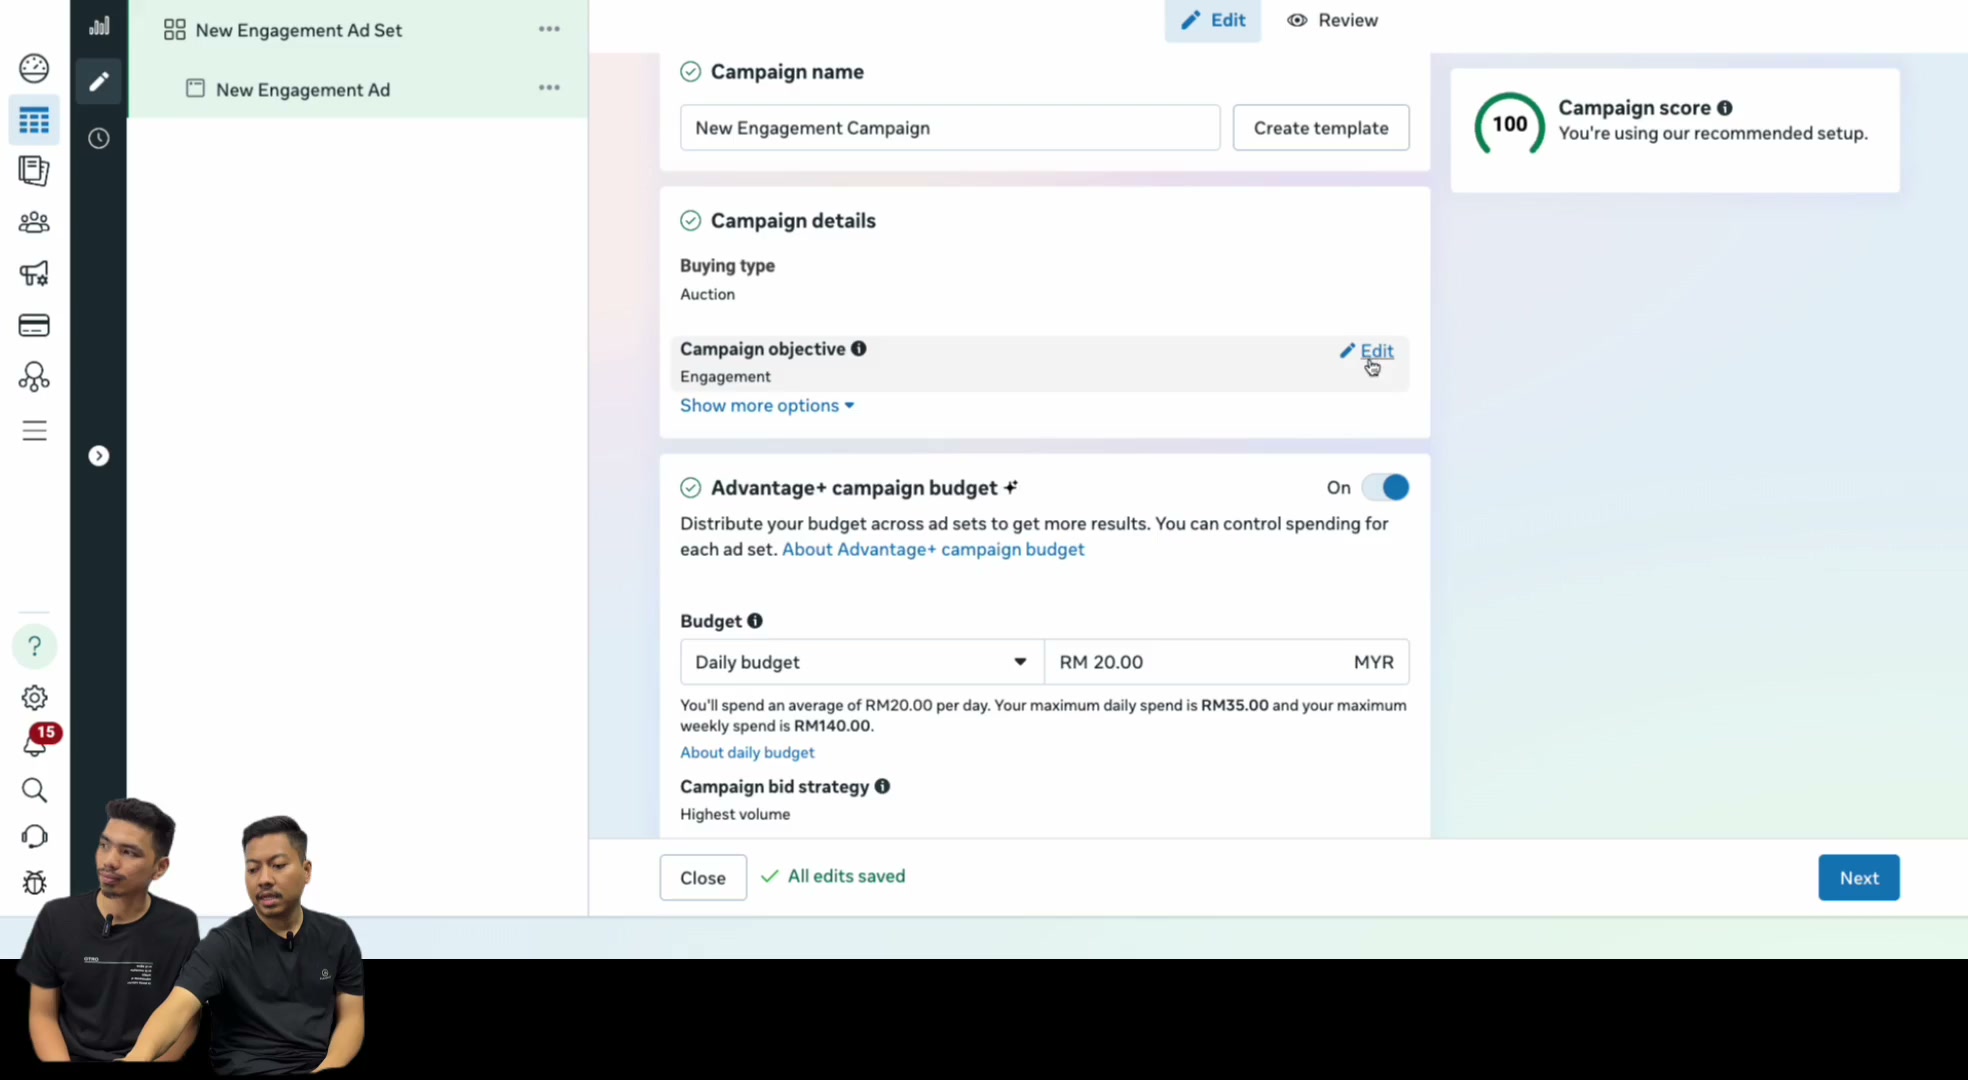The height and width of the screenshot is (1080, 1968).
Task: Open the Audiences people icon
Action: coord(34,222)
